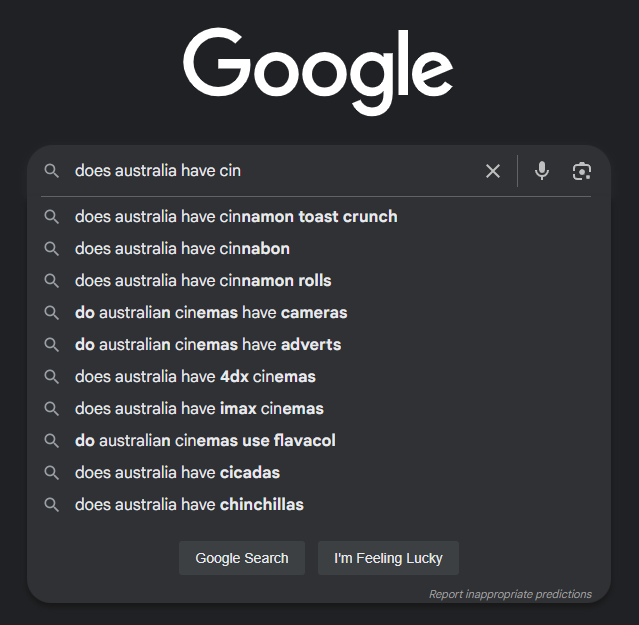This screenshot has height=625, width=639.
Task: Select the imax cinemas suggestion text
Action: click(x=199, y=409)
